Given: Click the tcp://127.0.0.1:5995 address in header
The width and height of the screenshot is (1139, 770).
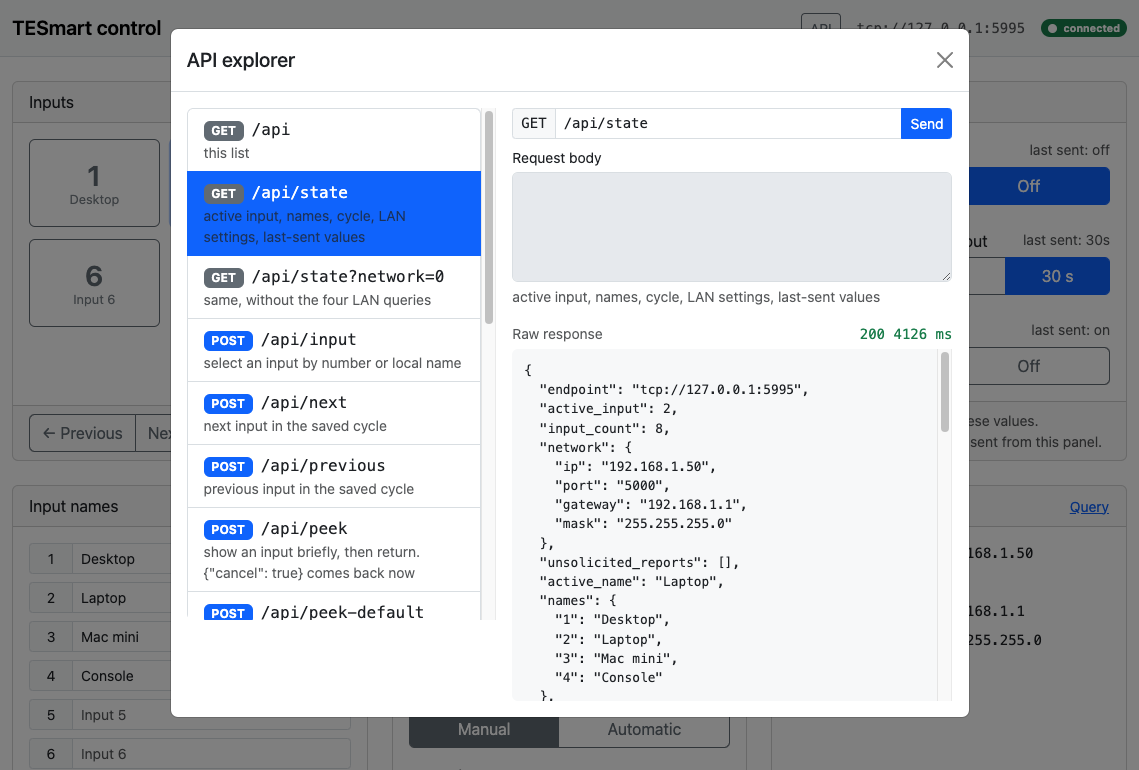Looking at the screenshot, I should click(x=940, y=28).
